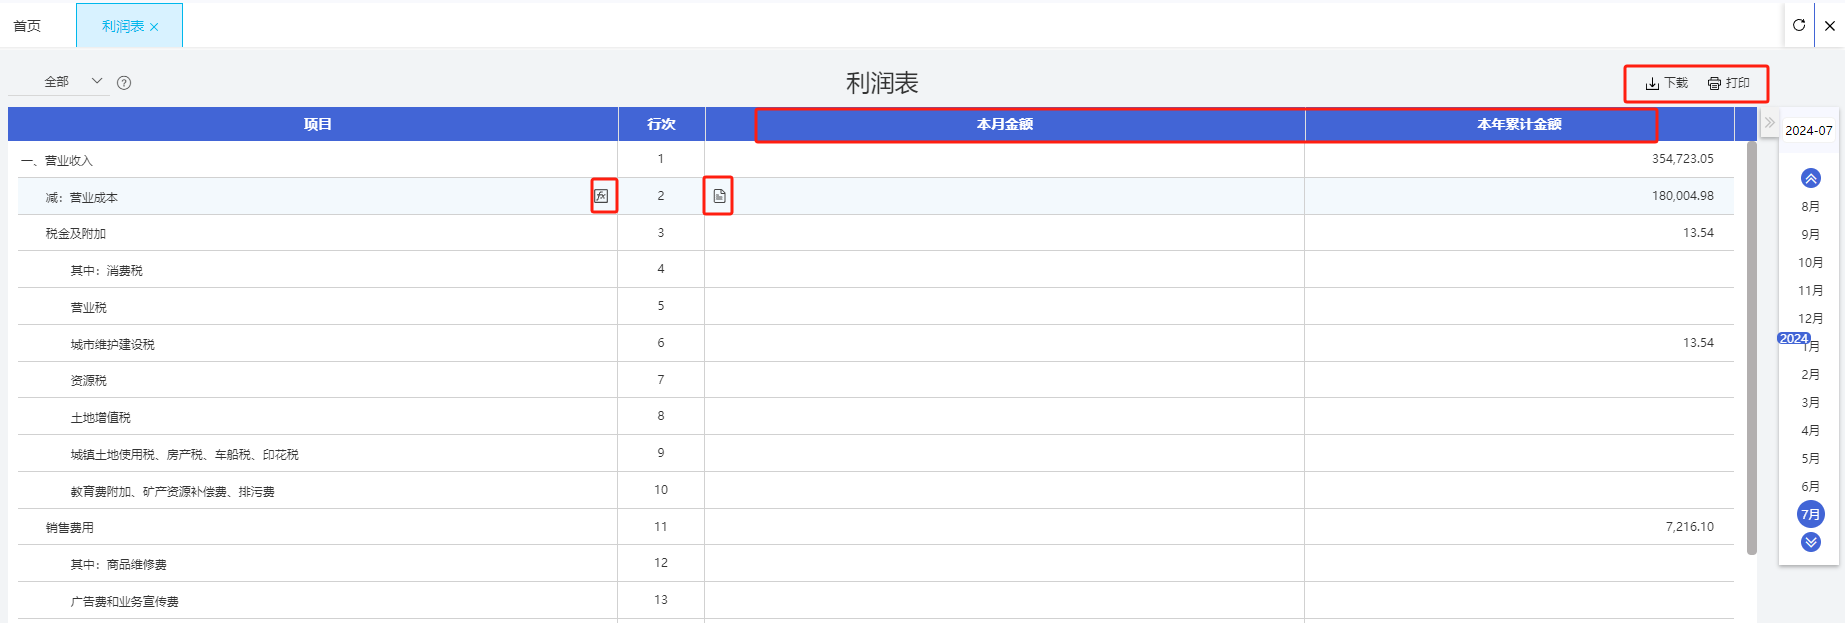Viewport: 1845px width, 623px height.
Task: Select 5月 in the month timeline
Action: tap(1811, 458)
